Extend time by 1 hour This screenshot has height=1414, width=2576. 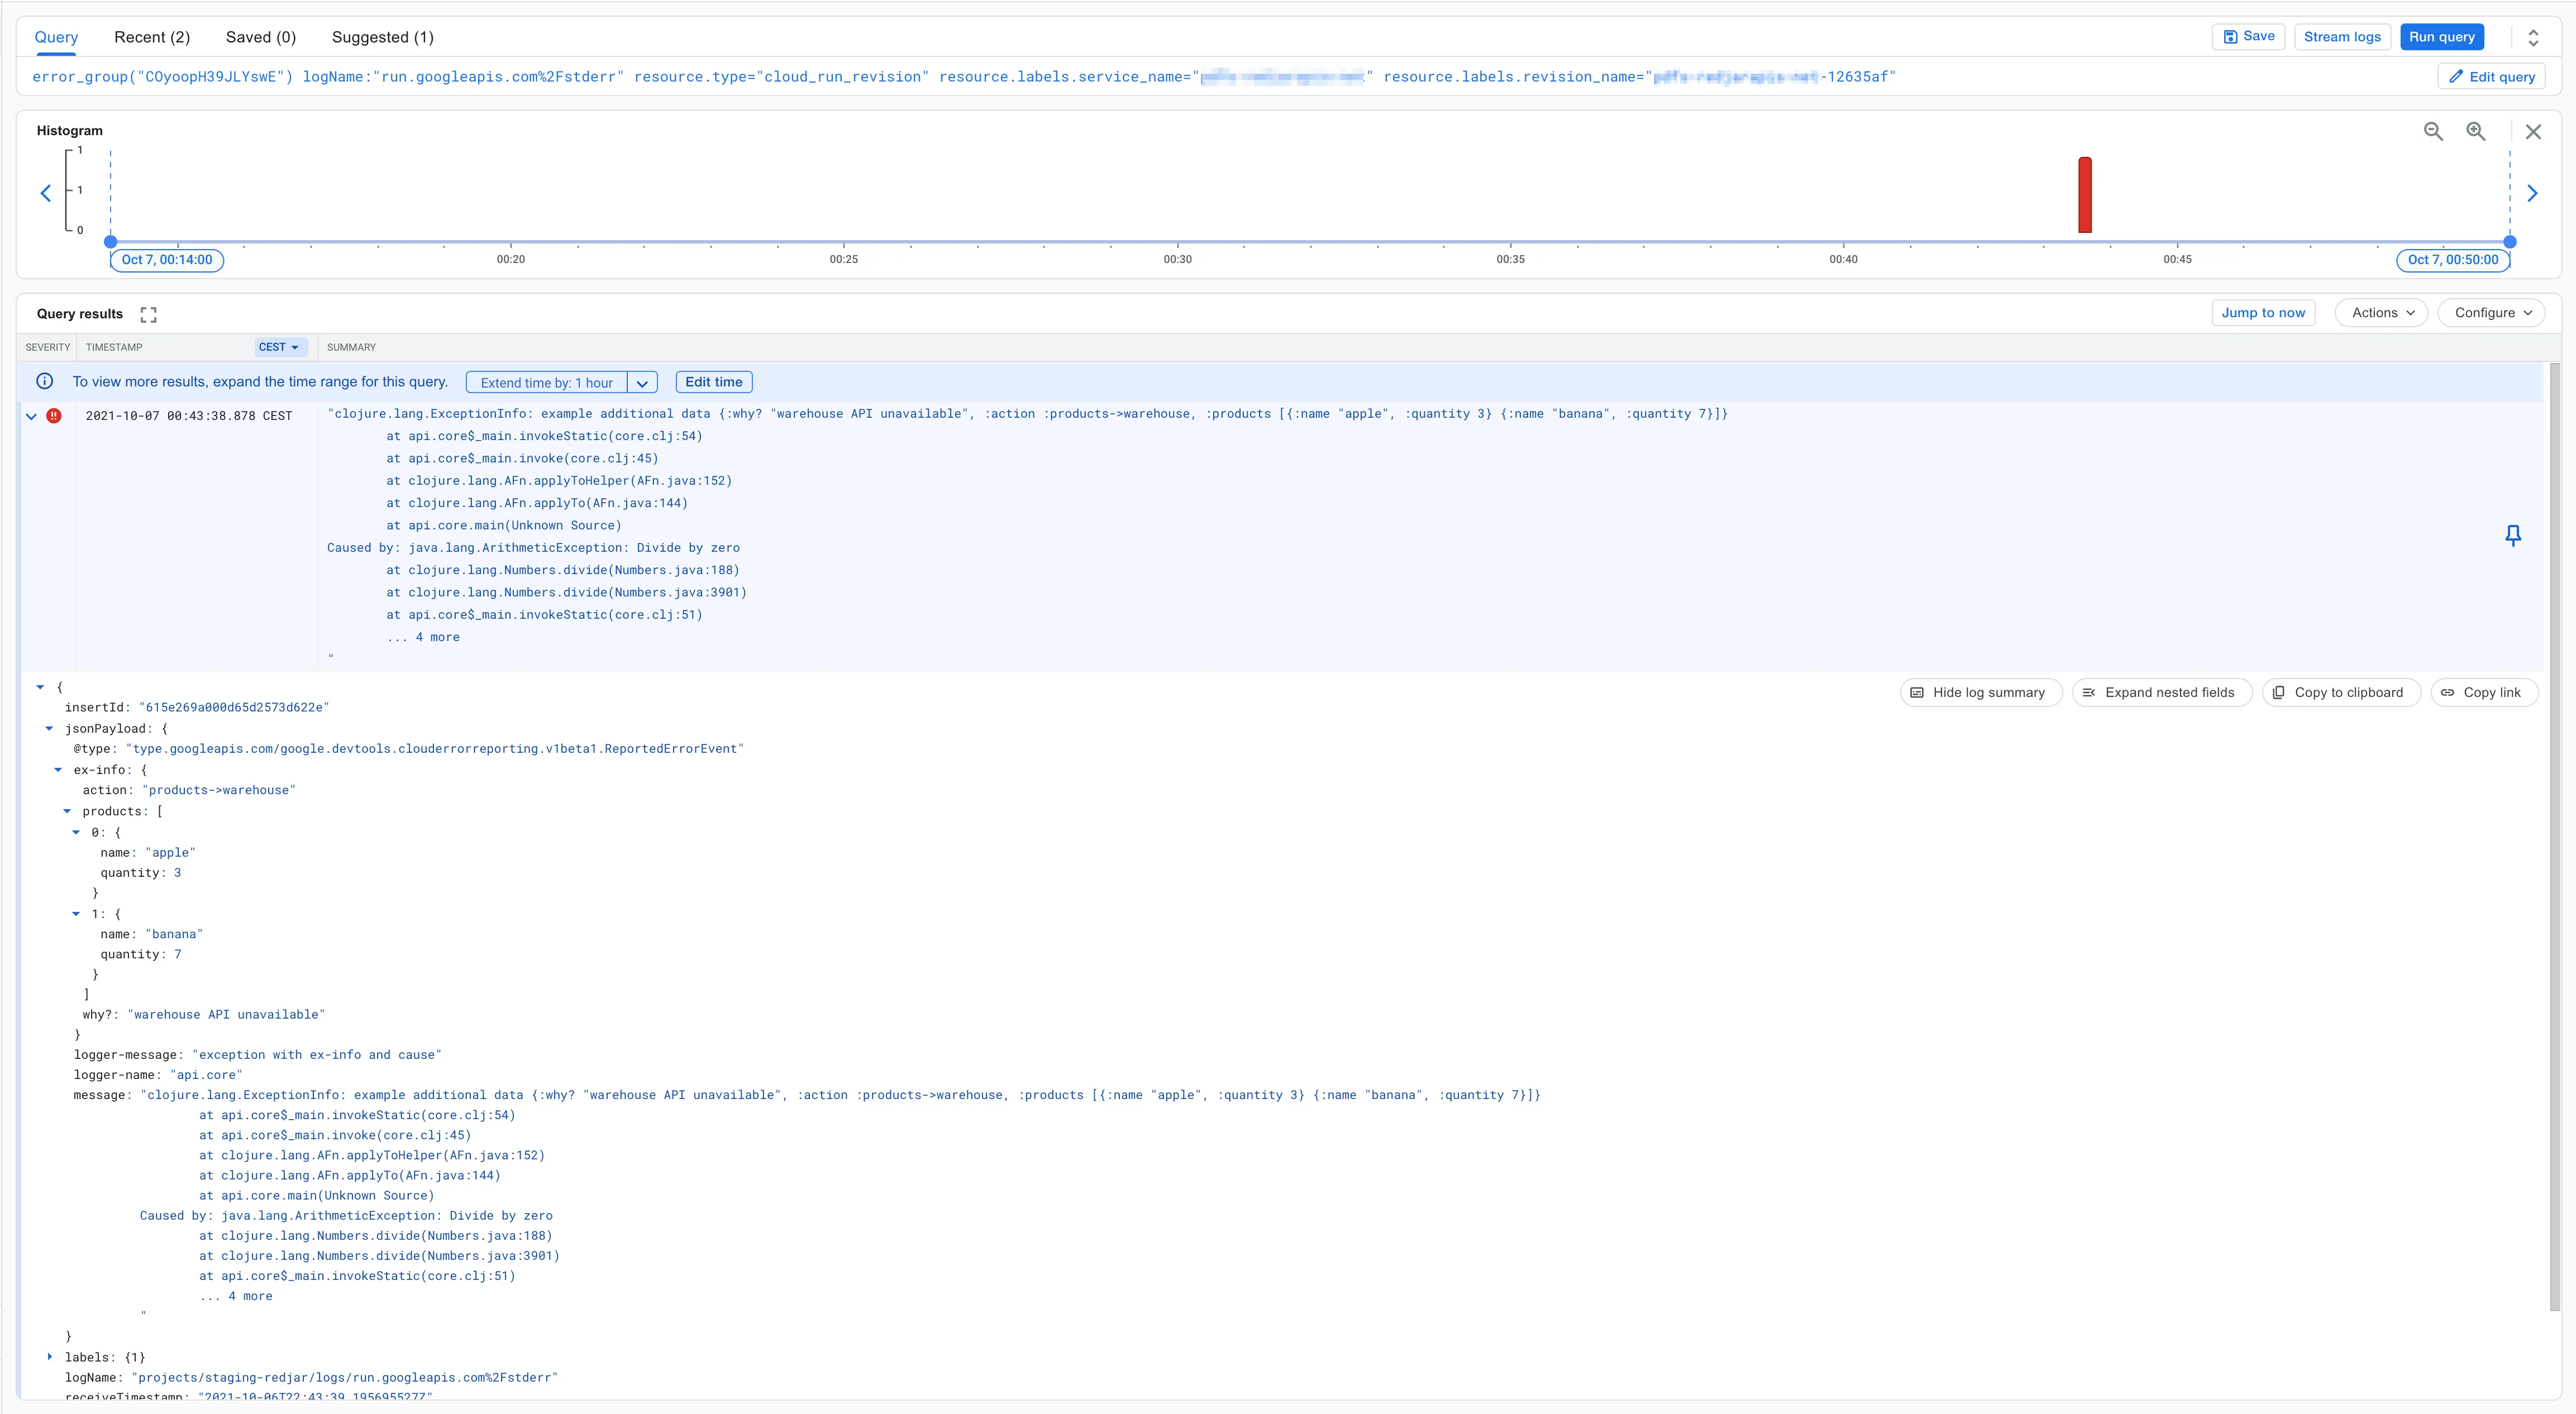pos(547,383)
